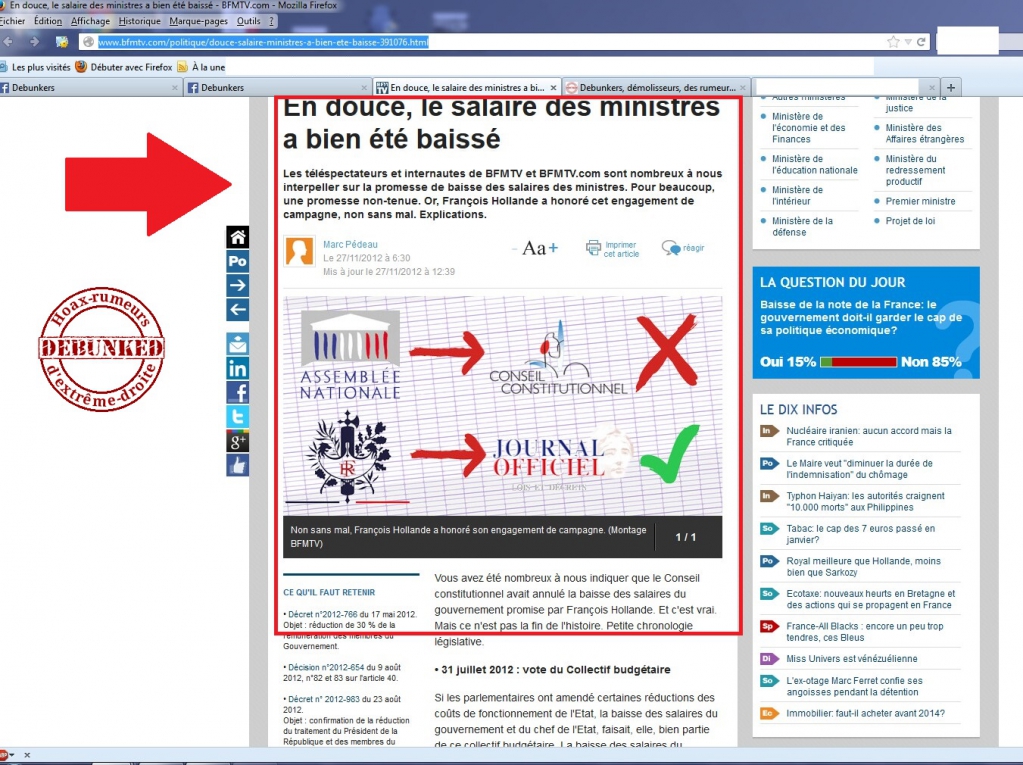This screenshot has width=1023, height=765.
Task: Open 'Décret n° 2012-983' link
Action: [324, 699]
